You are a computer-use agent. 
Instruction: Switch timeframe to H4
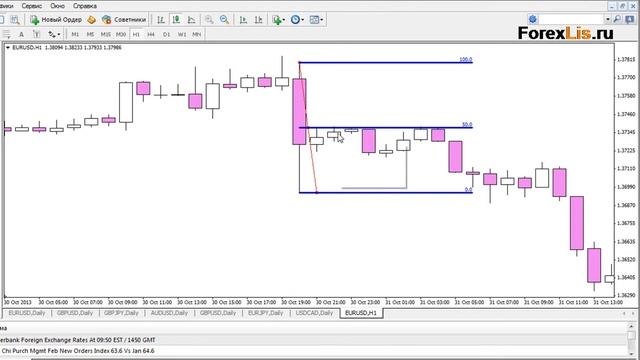point(151,35)
